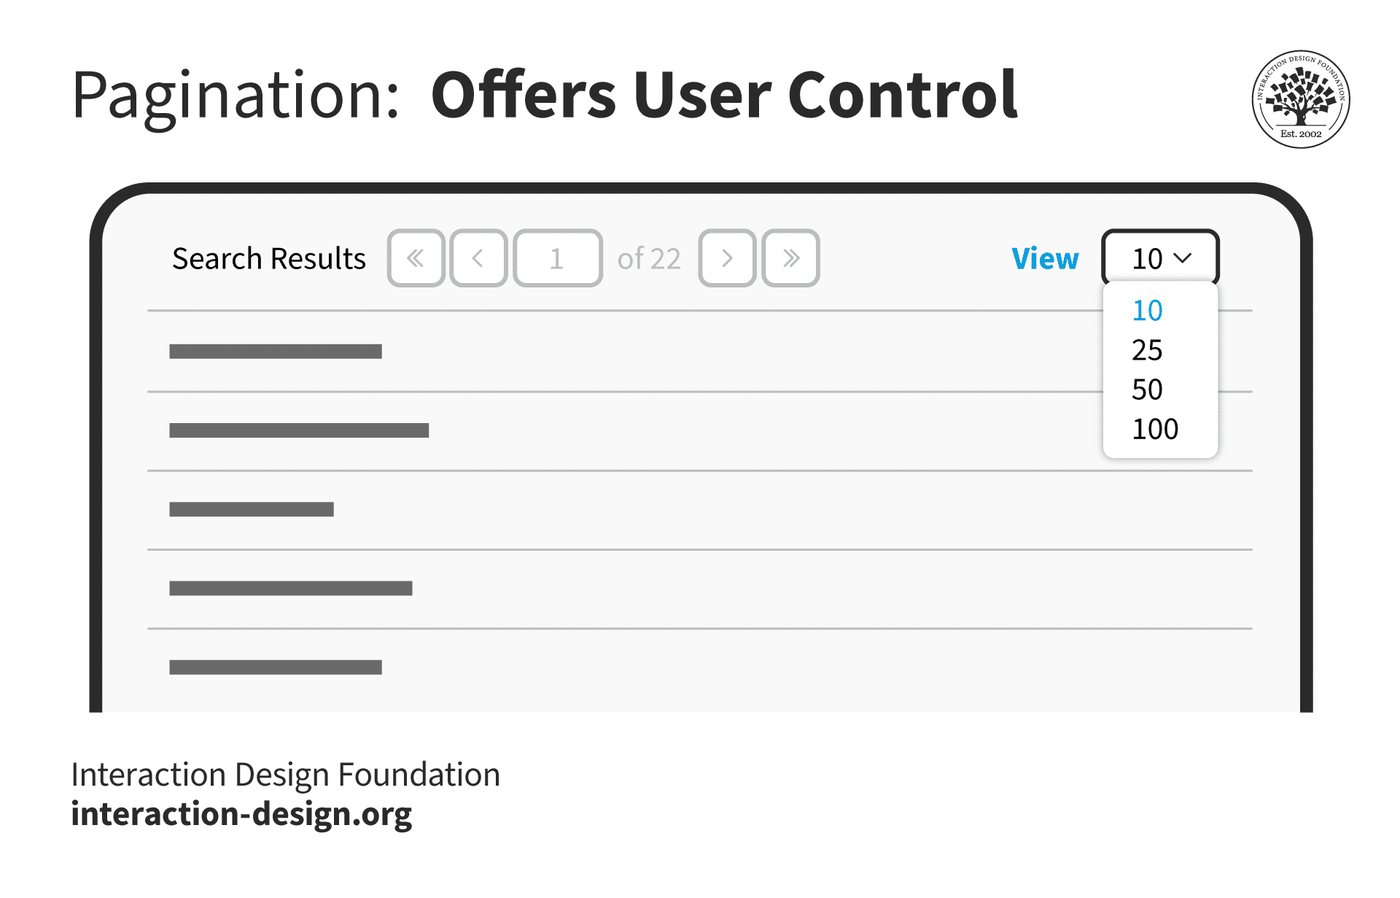Open the third search result row
1400x898 pixels.
point(700,510)
